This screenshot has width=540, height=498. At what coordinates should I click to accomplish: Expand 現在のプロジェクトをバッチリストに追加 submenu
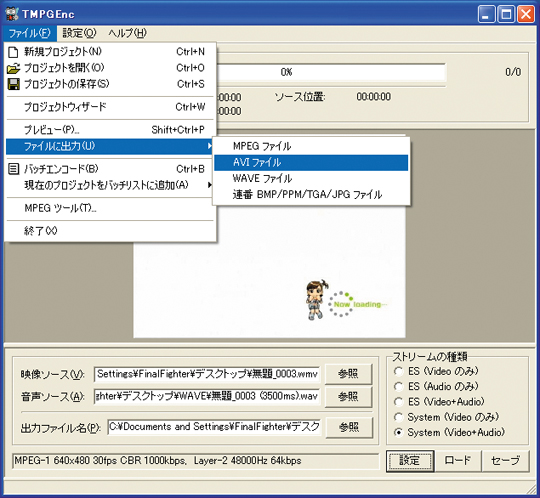click(x=209, y=185)
